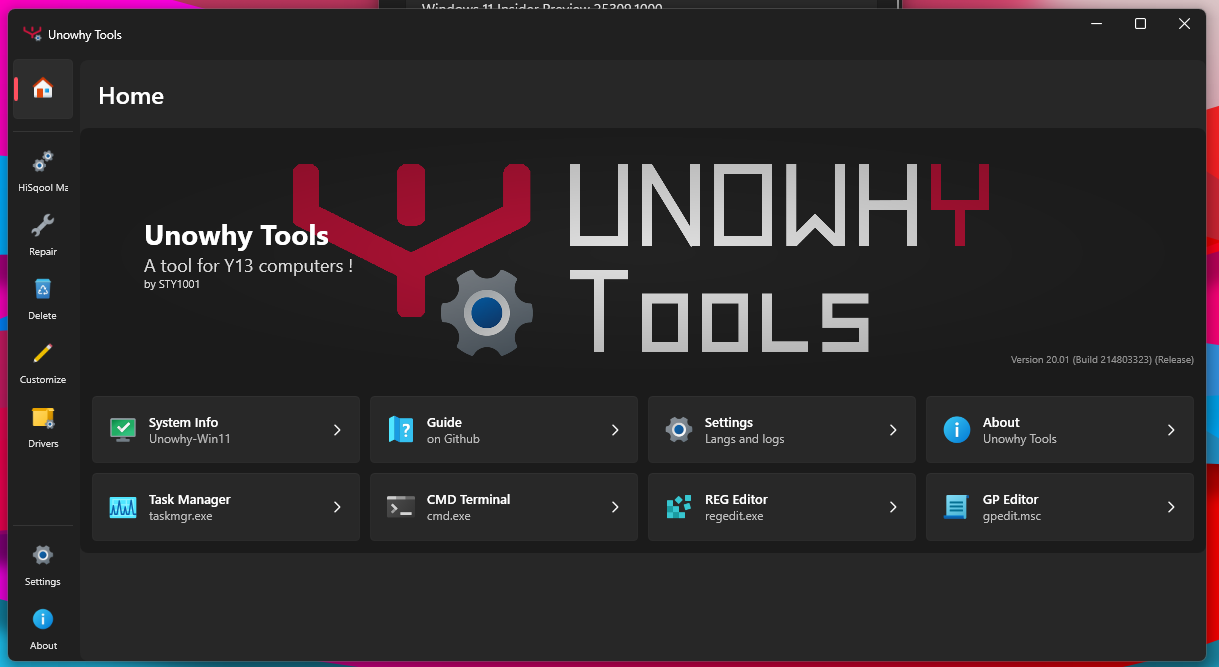Select the Repair label in sidebar

(43, 252)
